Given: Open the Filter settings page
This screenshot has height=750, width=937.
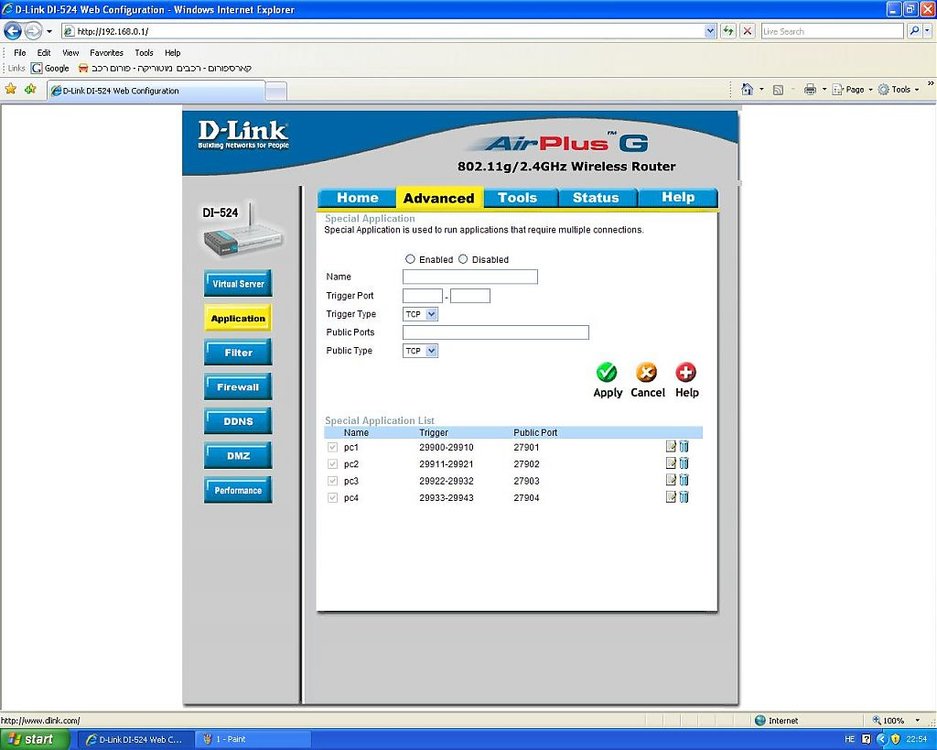Looking at the screenshot, I should click(x=238, y=353).
